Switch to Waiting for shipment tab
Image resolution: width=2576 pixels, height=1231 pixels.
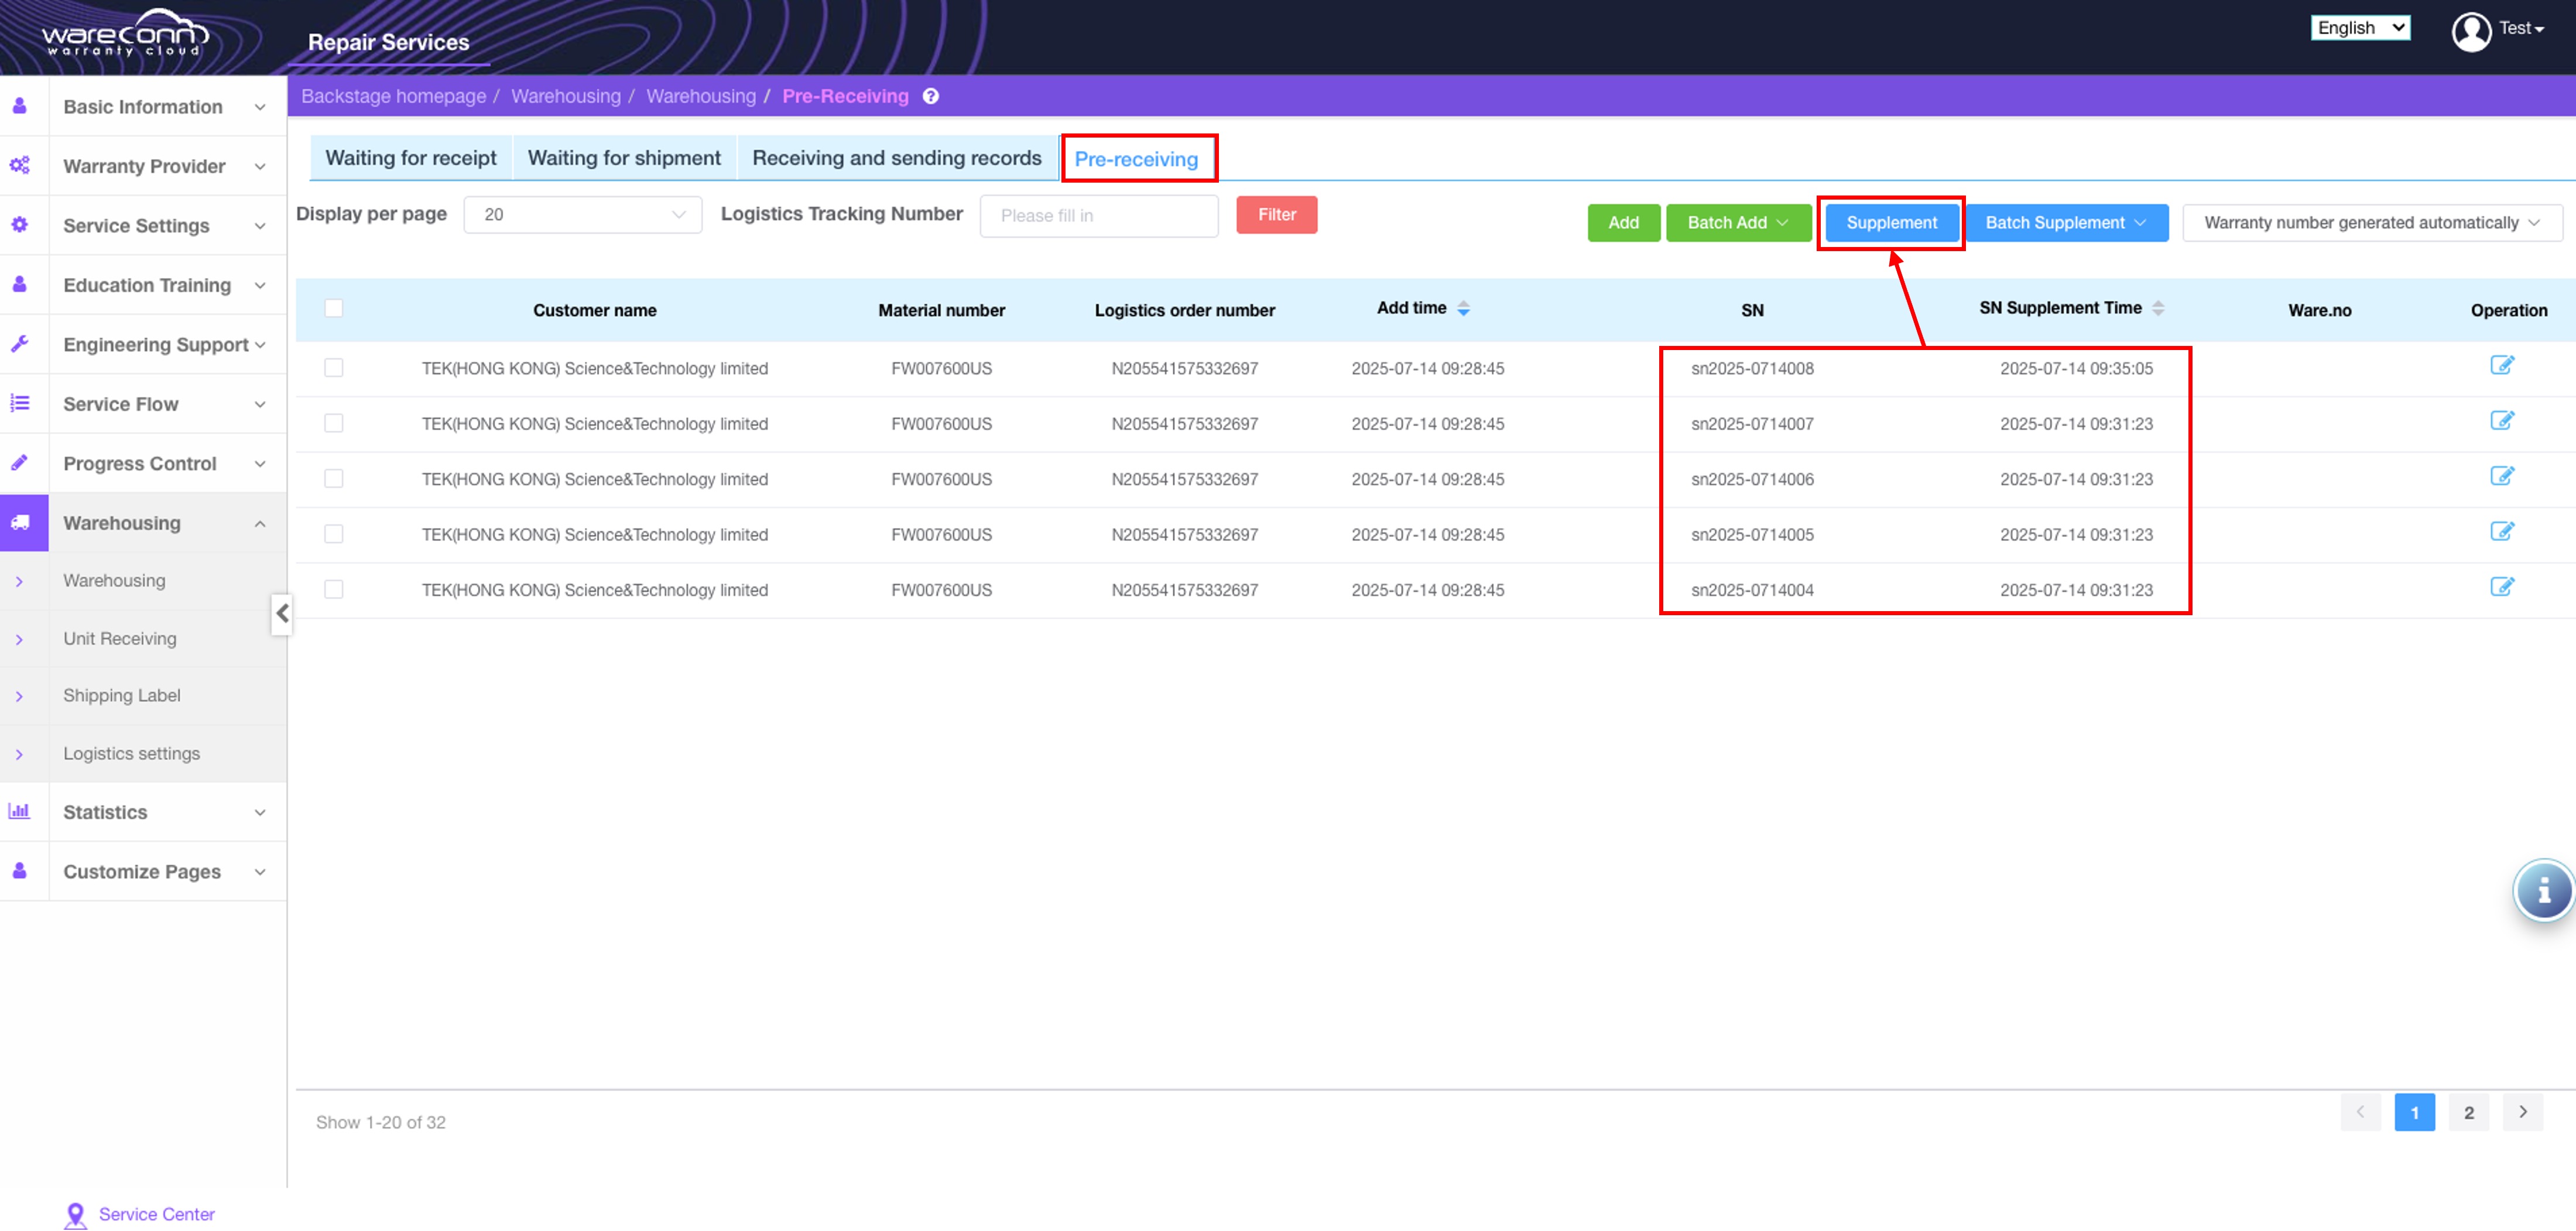pos(623,158)
